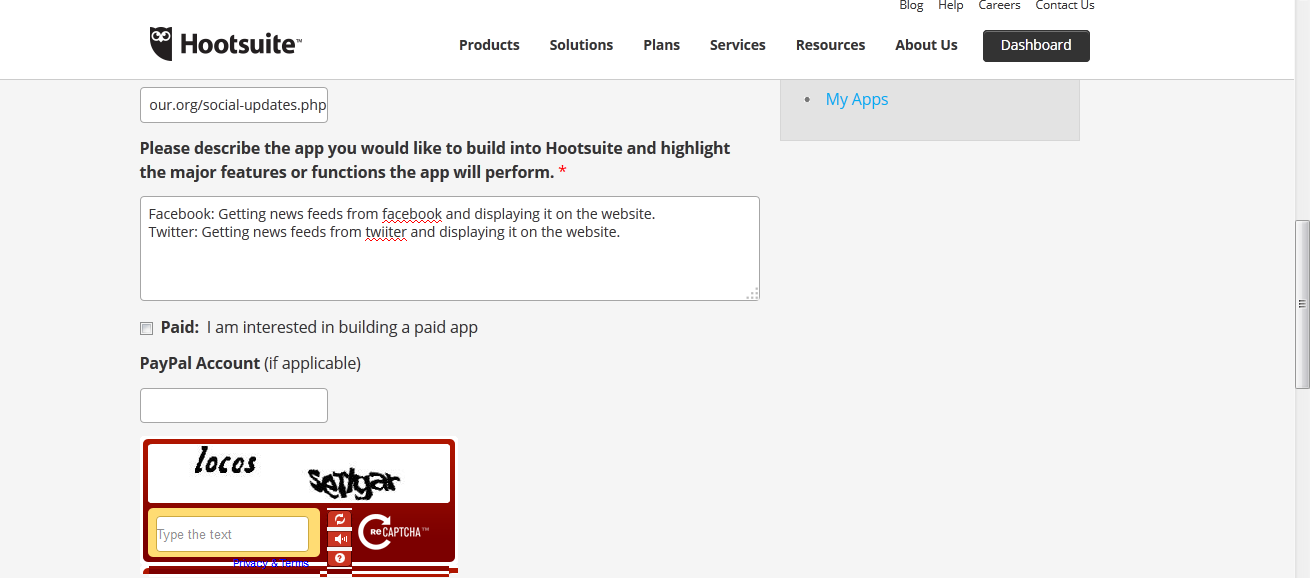1310x578 pixels.
Task: Open the My Apps link
Action: (857, 99)
